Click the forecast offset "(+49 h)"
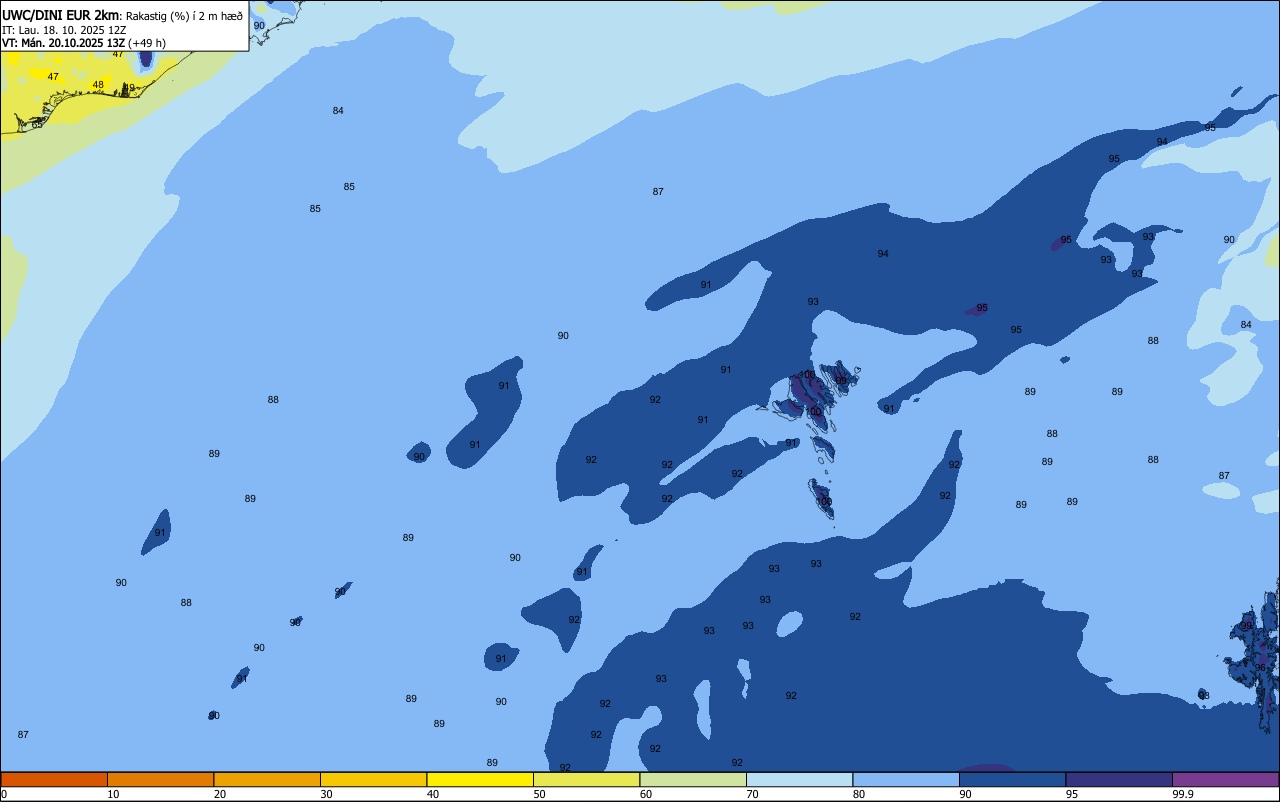The height and width of the screenshot is (802, 1280). [148, 43]
